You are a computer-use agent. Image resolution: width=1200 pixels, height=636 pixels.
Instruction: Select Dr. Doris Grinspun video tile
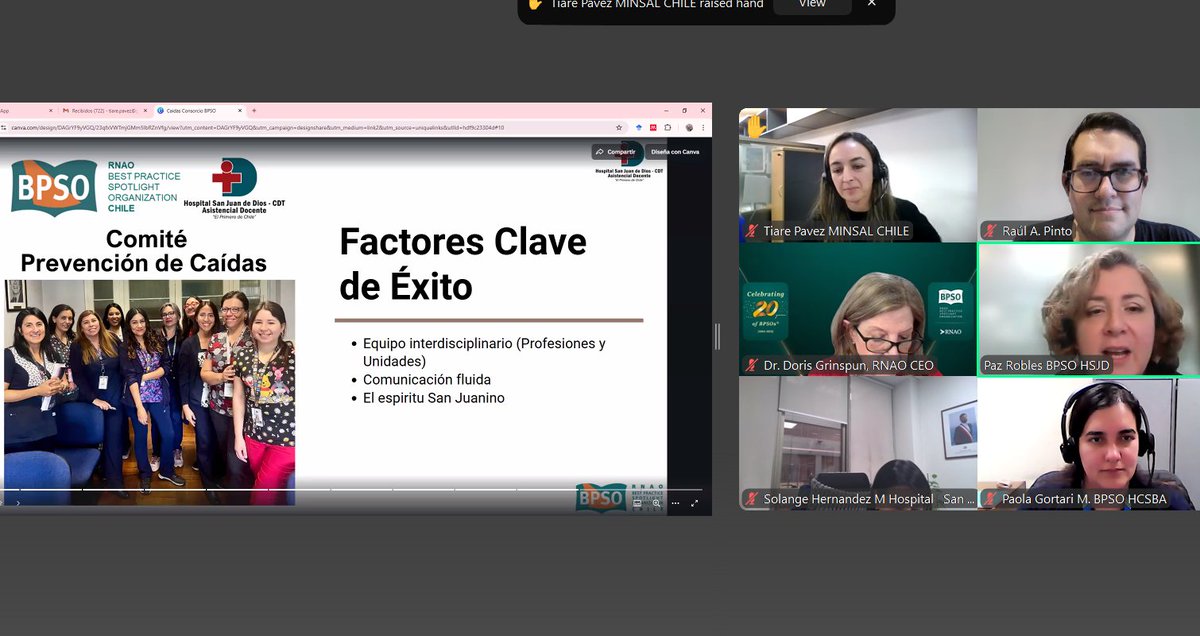858,309
